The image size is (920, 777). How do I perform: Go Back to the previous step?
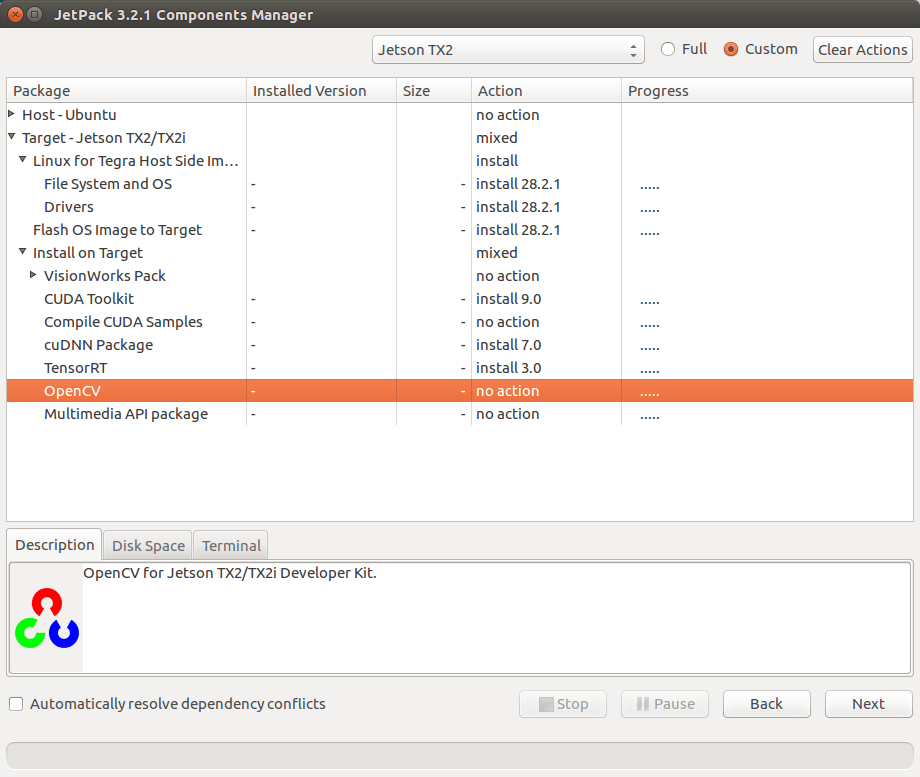(x=766, y=704)
